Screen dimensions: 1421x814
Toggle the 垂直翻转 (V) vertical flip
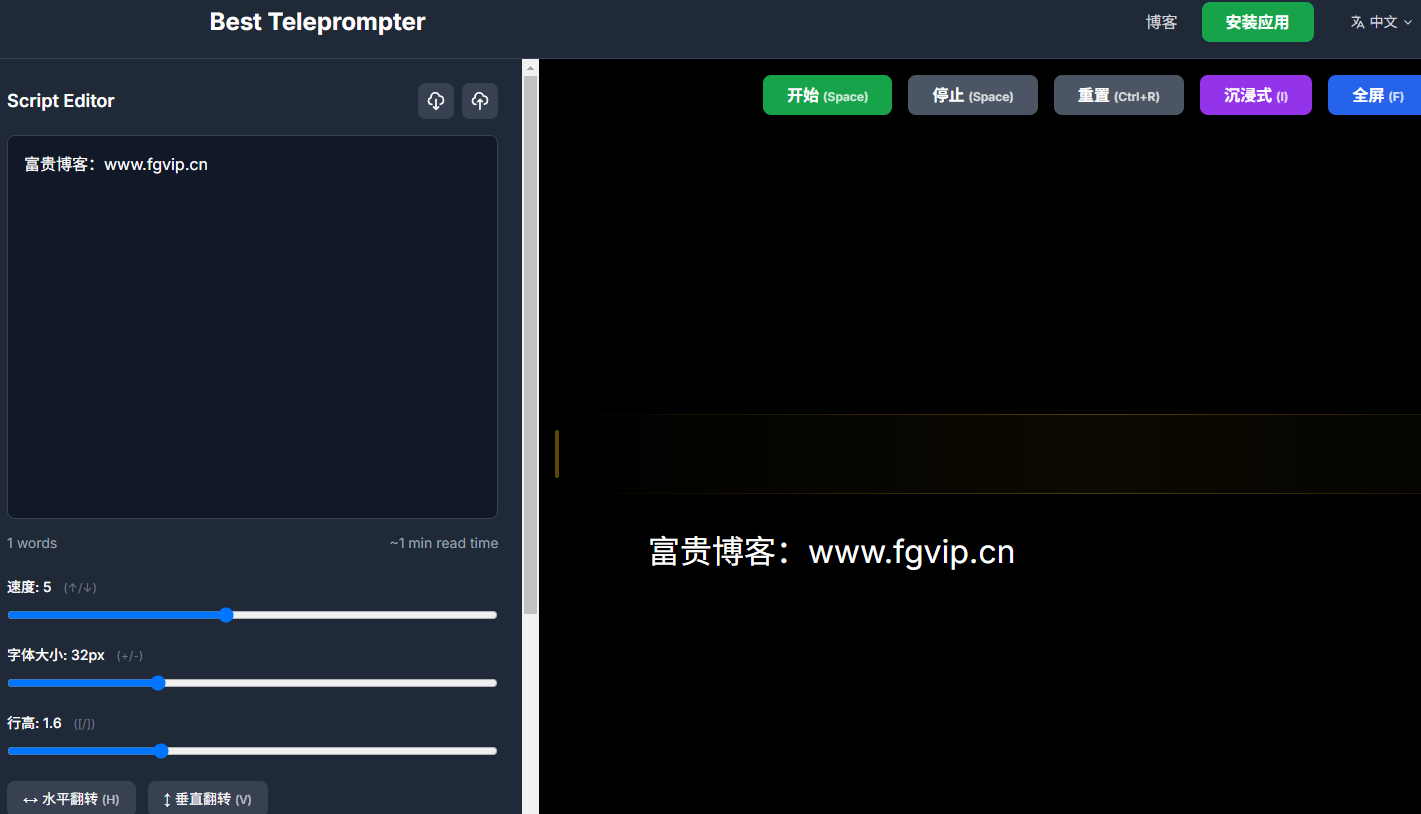pyautogui.click(x=207, y=799)
